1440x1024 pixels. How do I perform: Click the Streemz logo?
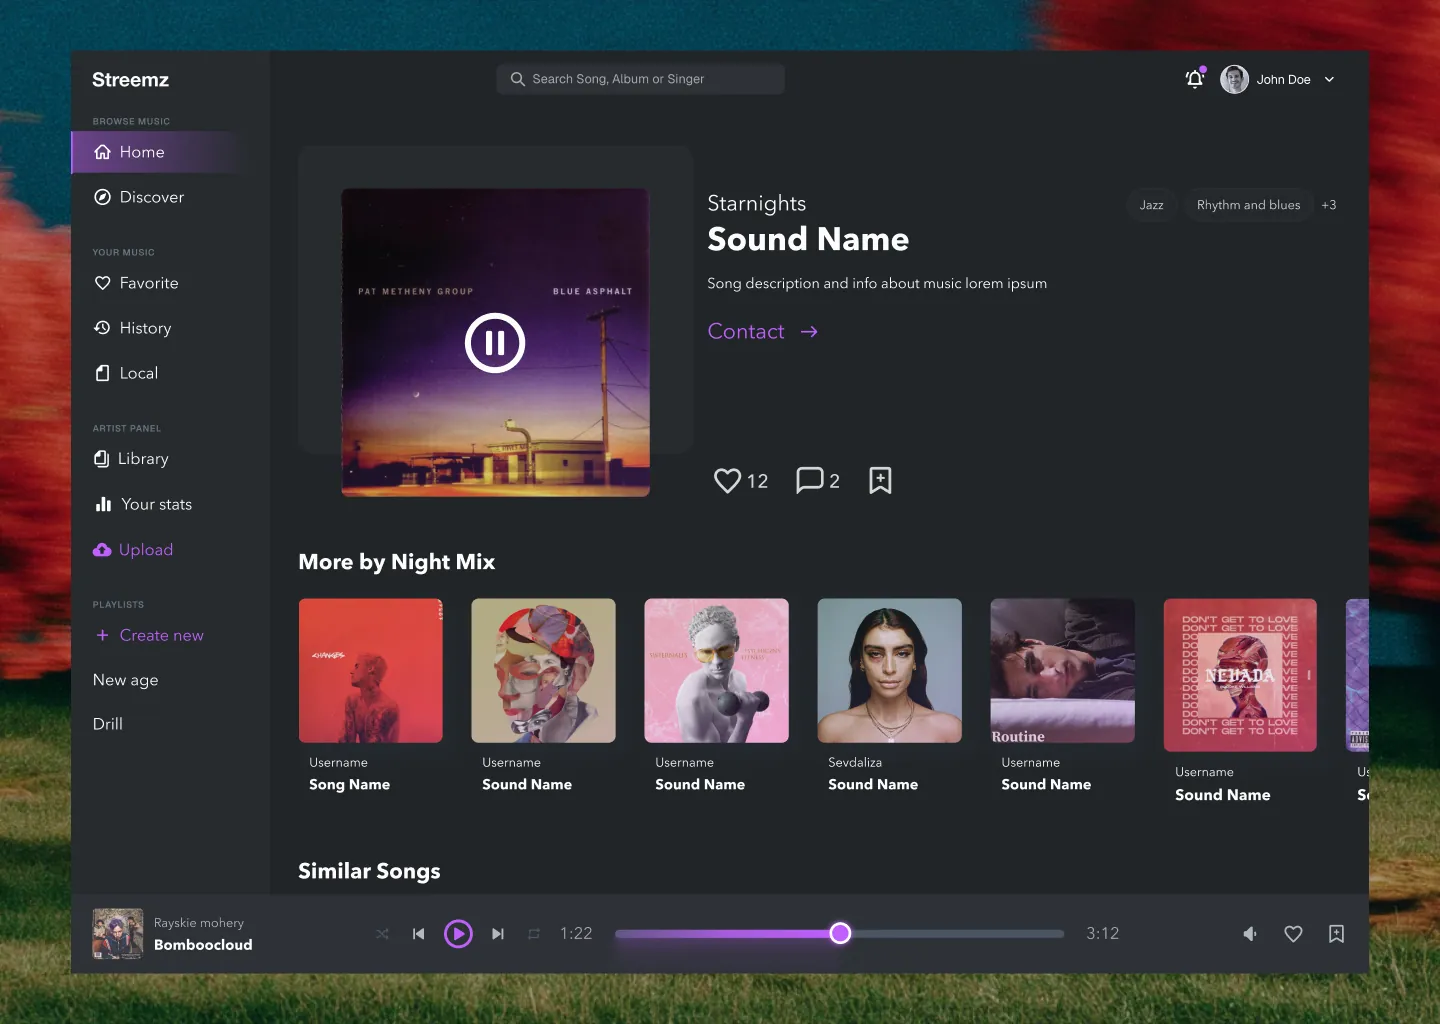point(131,80)
